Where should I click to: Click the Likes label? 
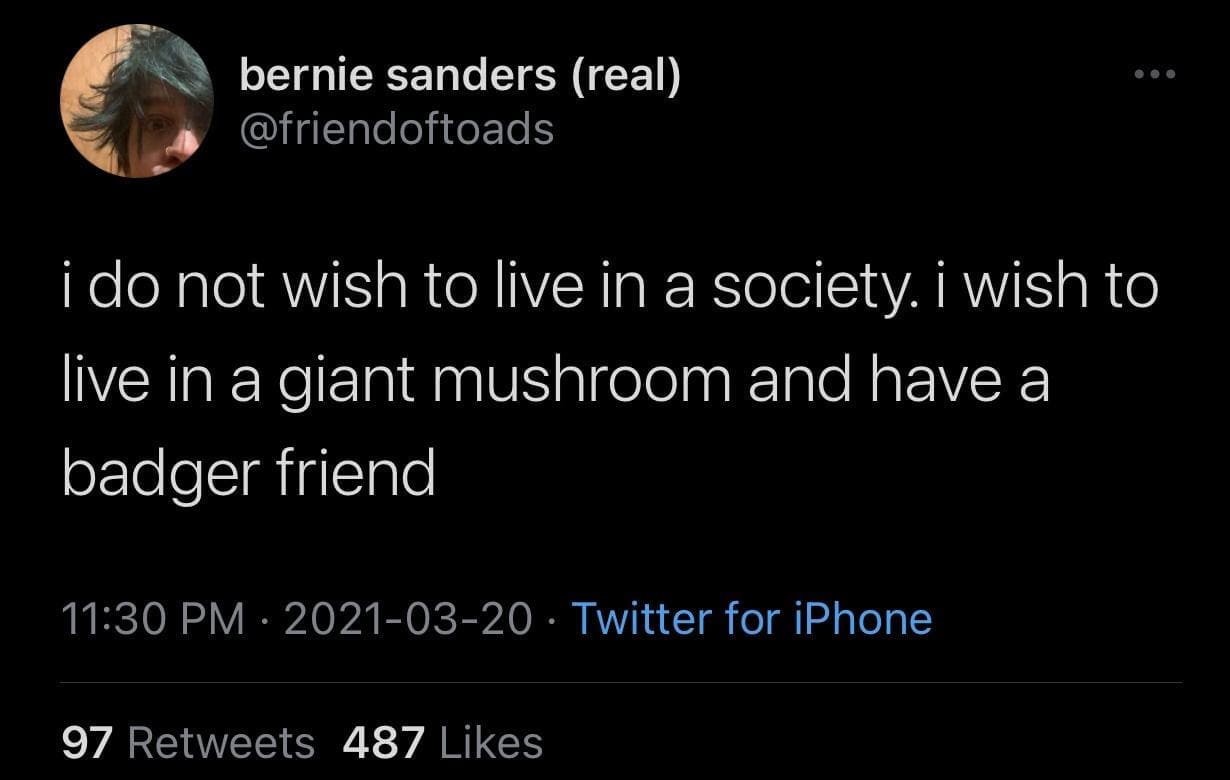pos(490,742)
